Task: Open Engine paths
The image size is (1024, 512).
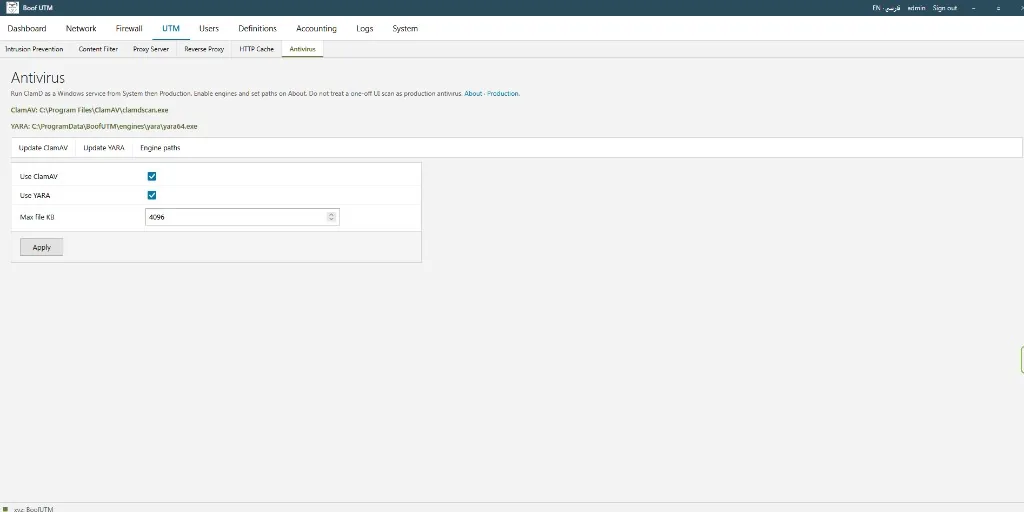Action: (160, 148)
